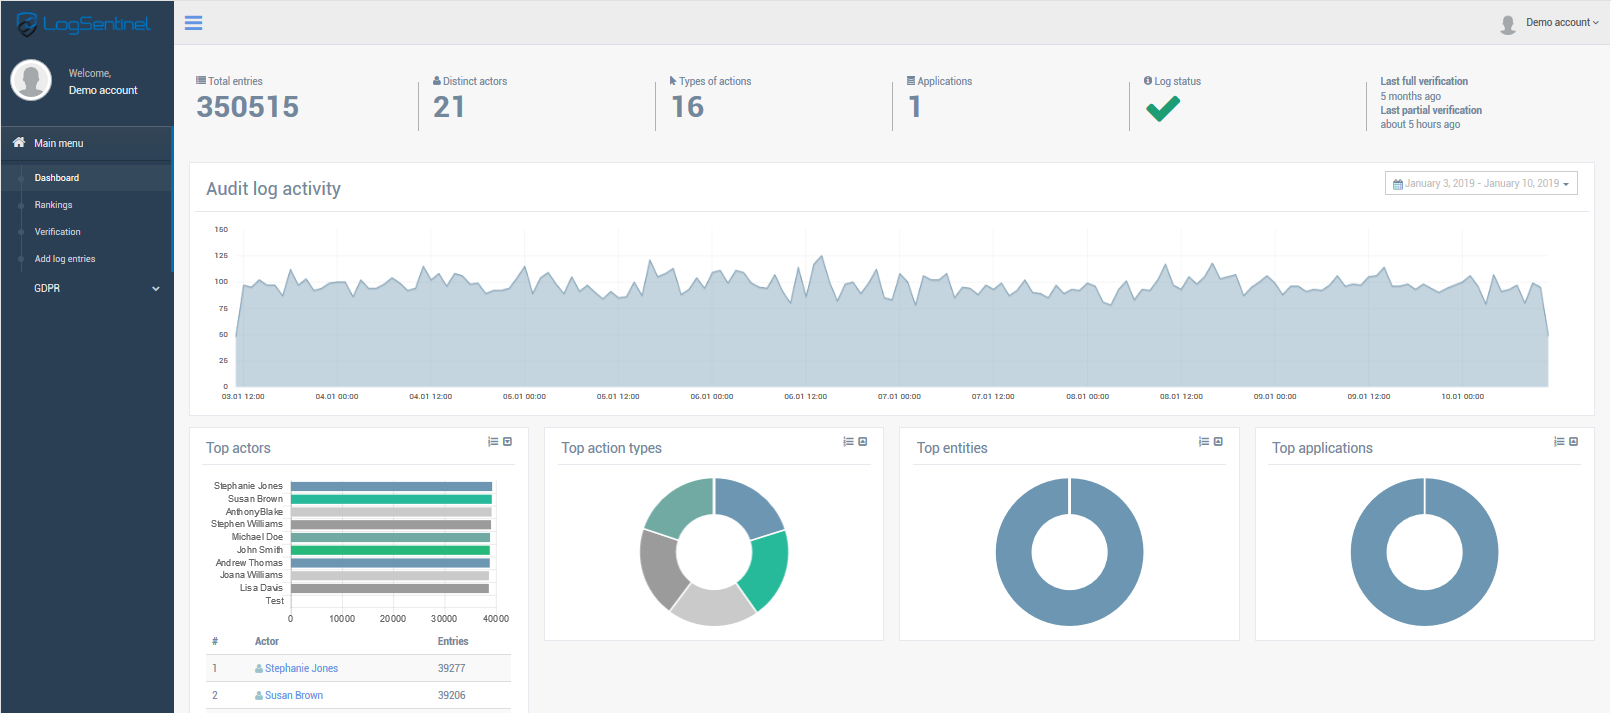Toggle sidebar with the hamburger menu icon
Image resolution: width=1611 pixels, height=713 pixels.
194,23
